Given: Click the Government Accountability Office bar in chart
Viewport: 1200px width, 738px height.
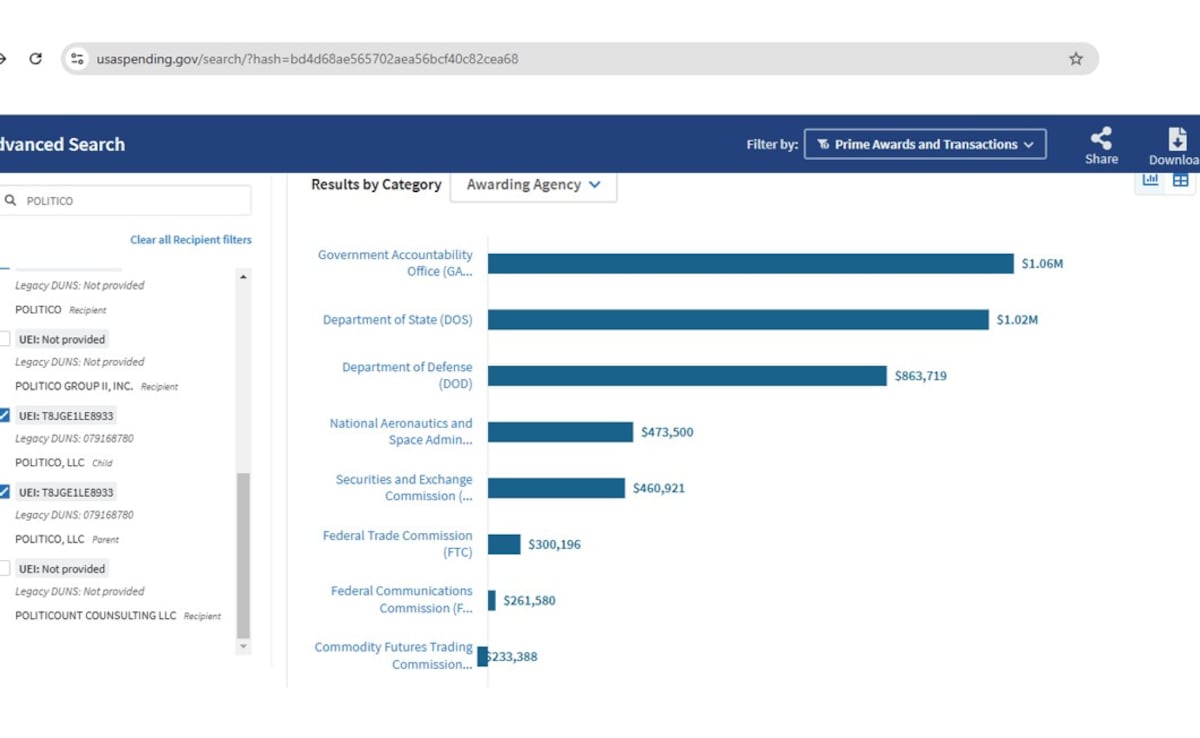Looking at the screenshot, I should click(x=751, y=264).
